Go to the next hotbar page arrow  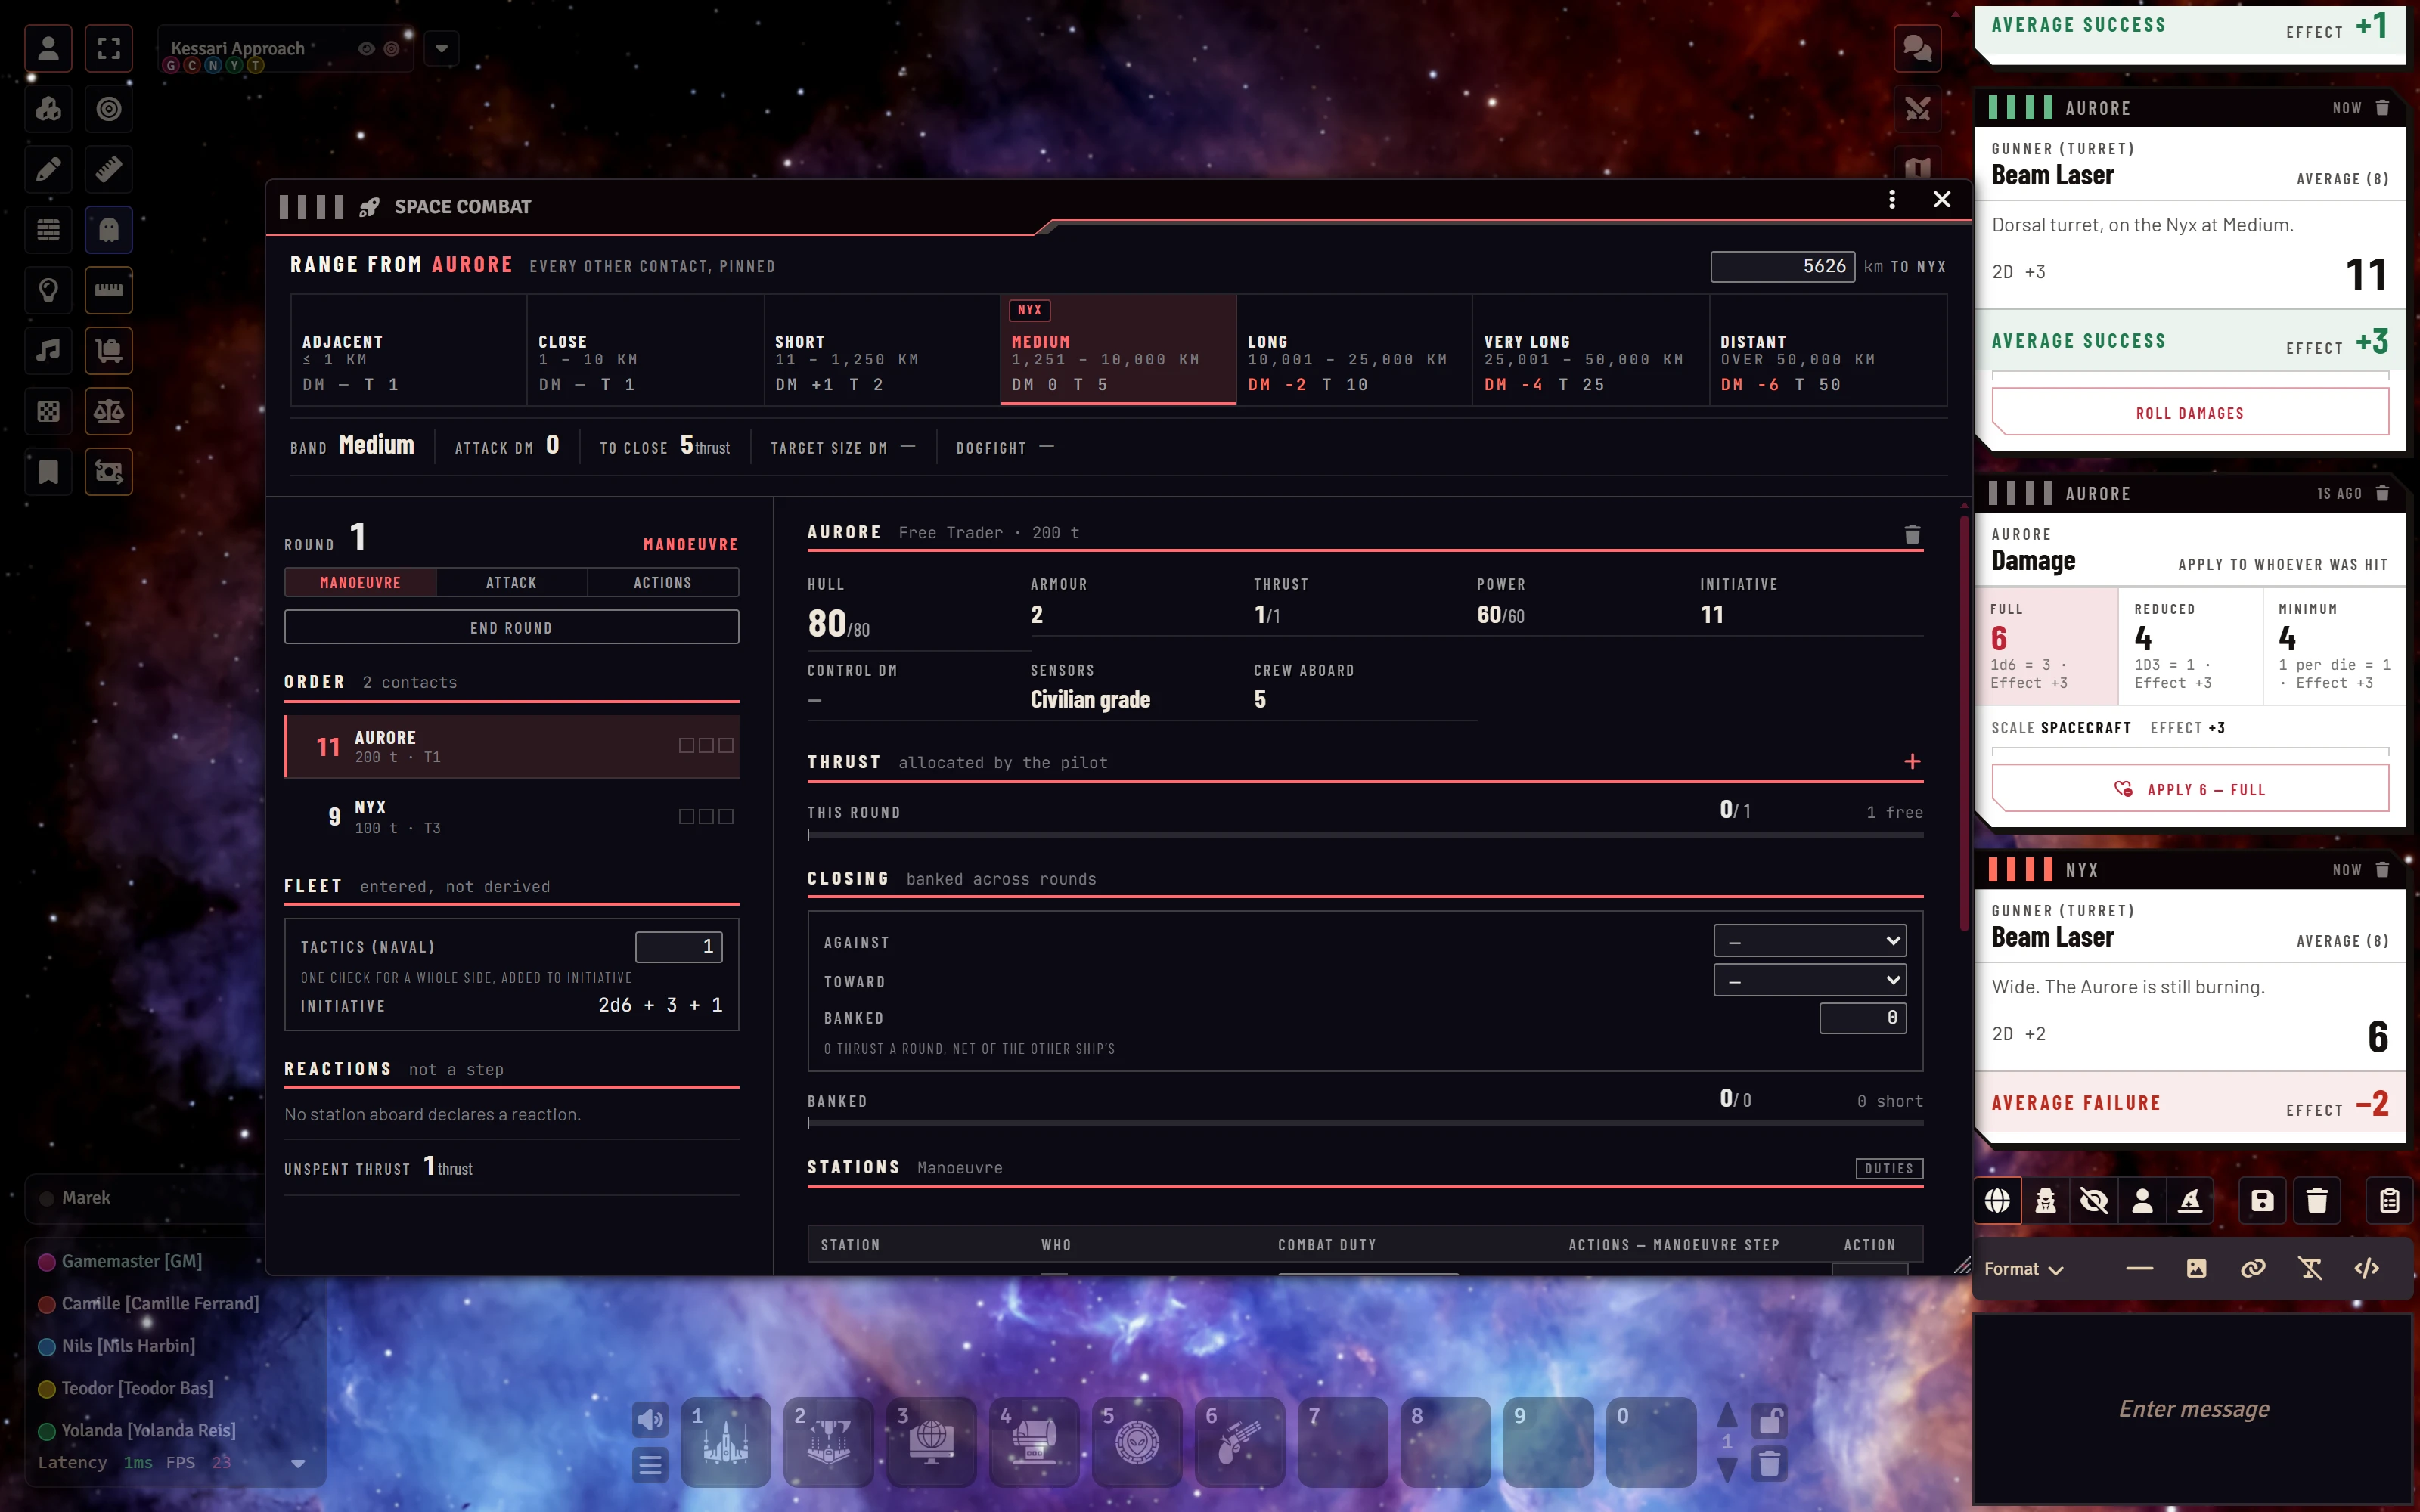(1727, 1468)
